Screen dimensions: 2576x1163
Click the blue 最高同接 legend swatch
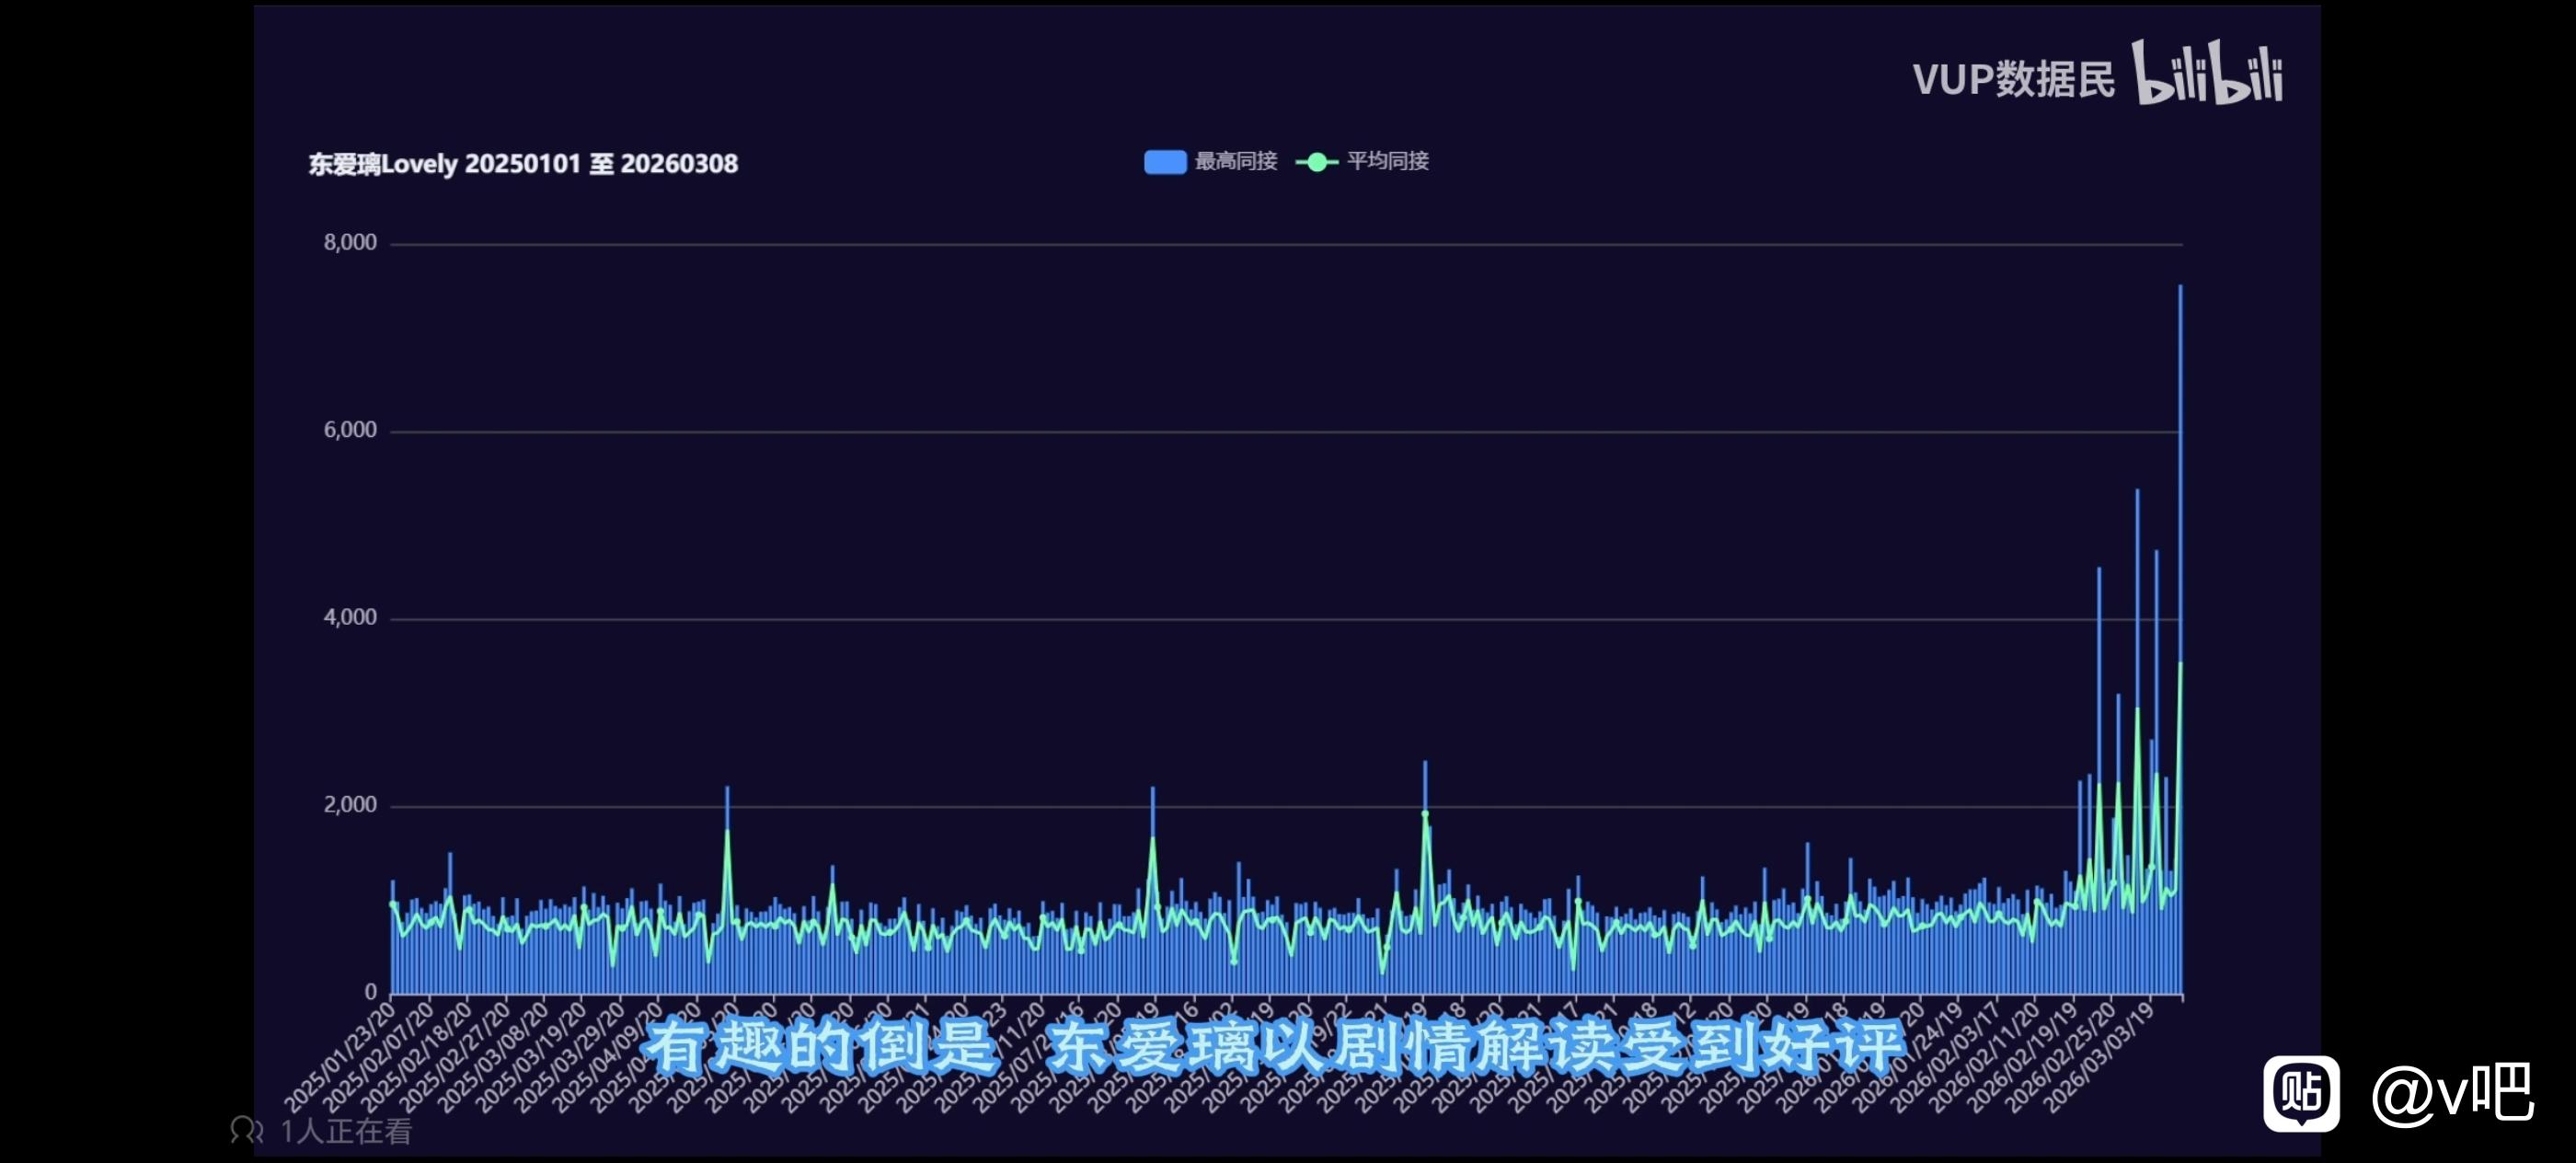coord(1165,162)
